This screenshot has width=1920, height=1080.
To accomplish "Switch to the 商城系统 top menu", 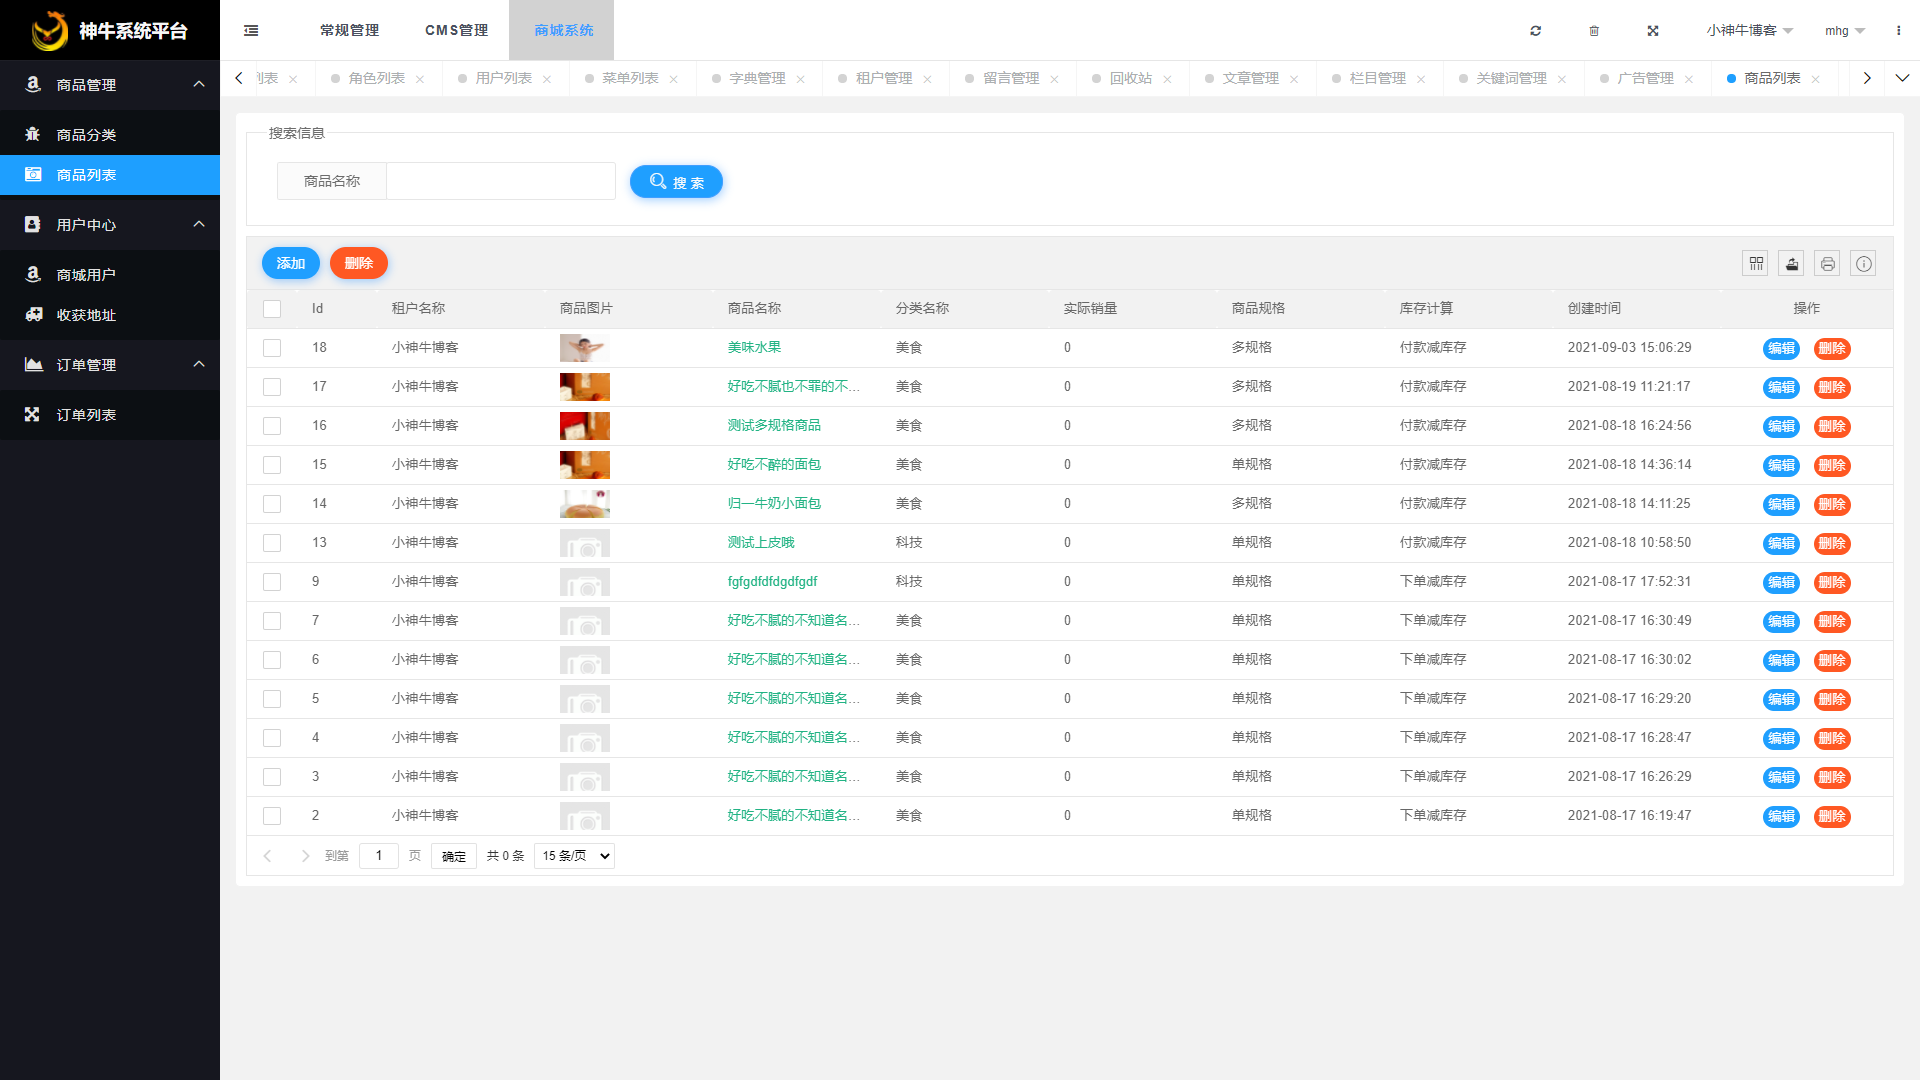I will click(x=560, y=30).
